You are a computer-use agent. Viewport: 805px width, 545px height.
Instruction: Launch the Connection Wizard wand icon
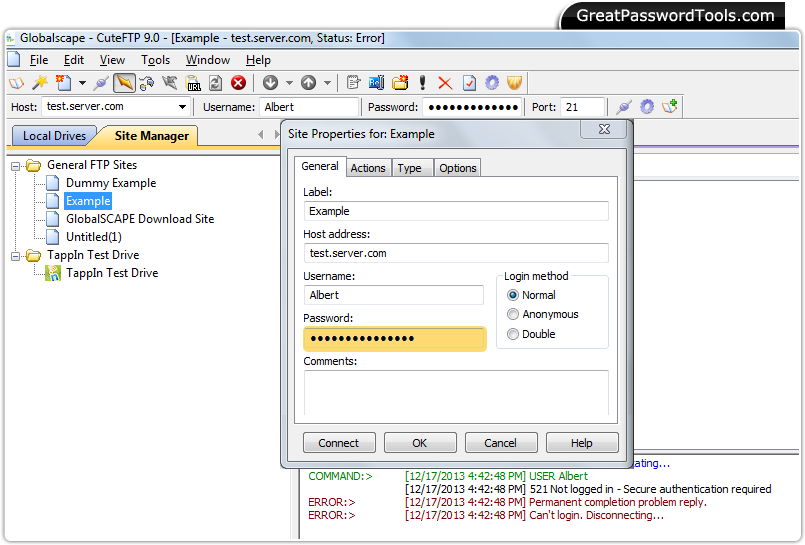coord(40,83)
